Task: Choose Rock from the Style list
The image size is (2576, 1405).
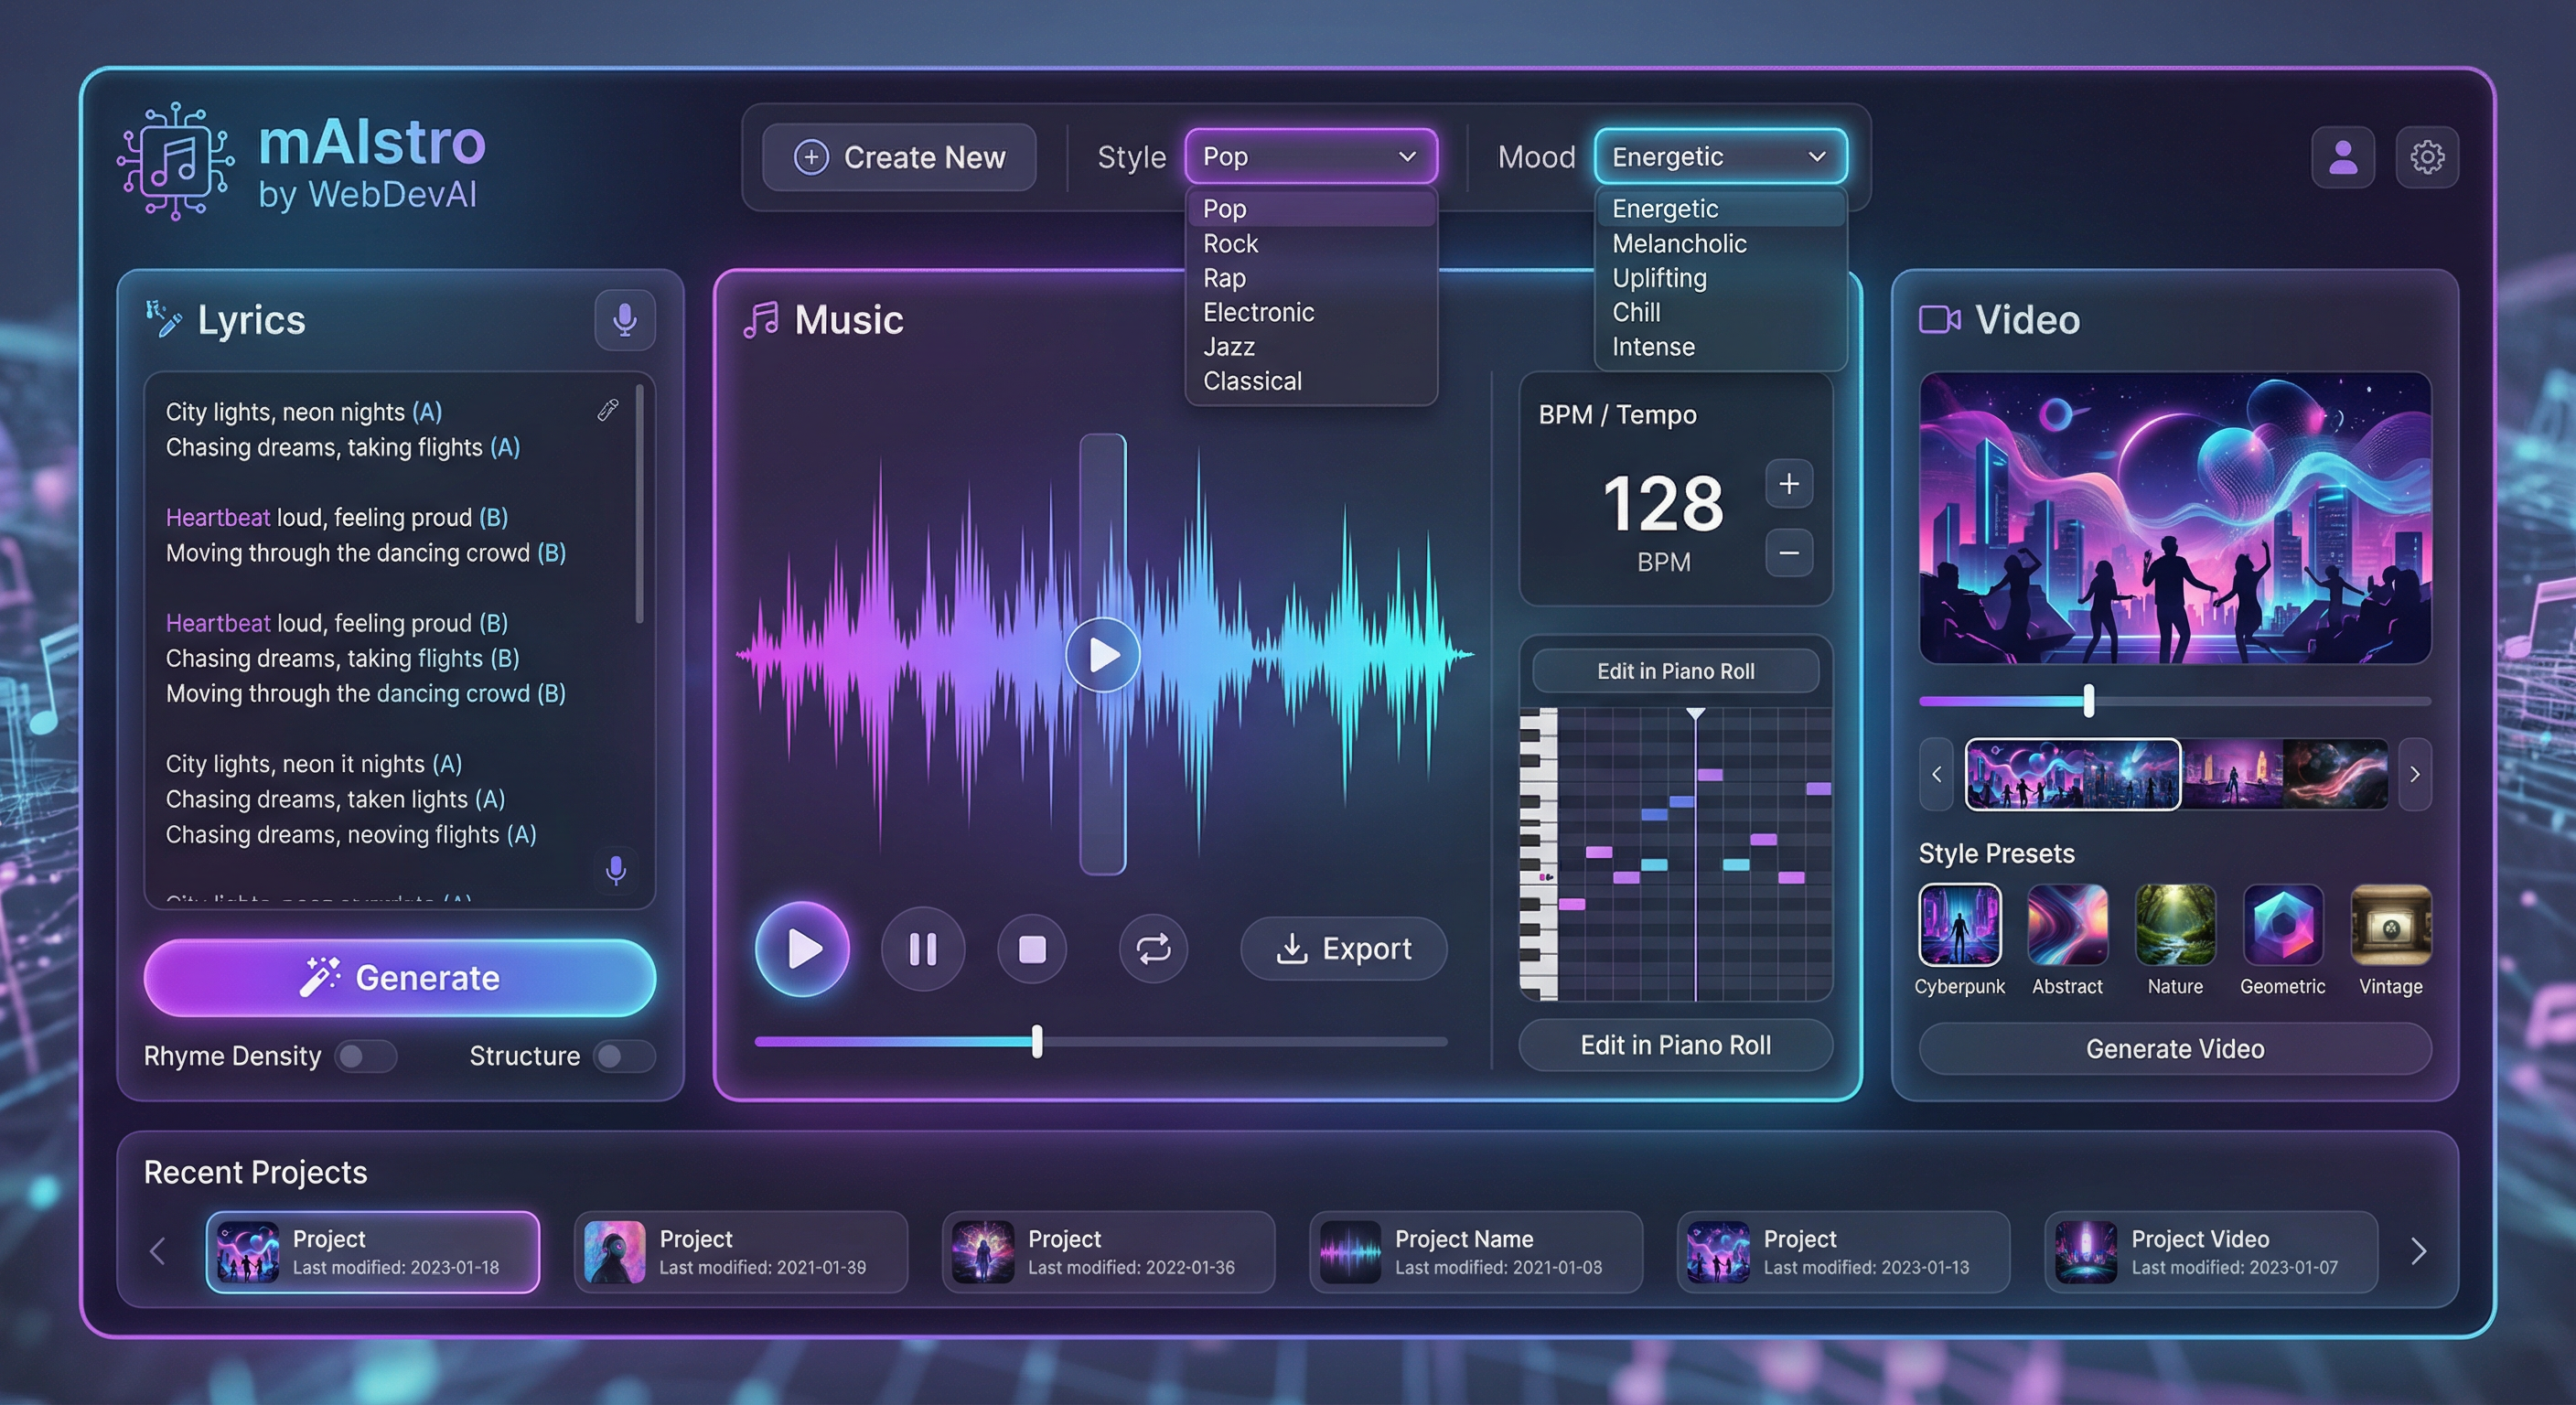Action: (1311, 244)
